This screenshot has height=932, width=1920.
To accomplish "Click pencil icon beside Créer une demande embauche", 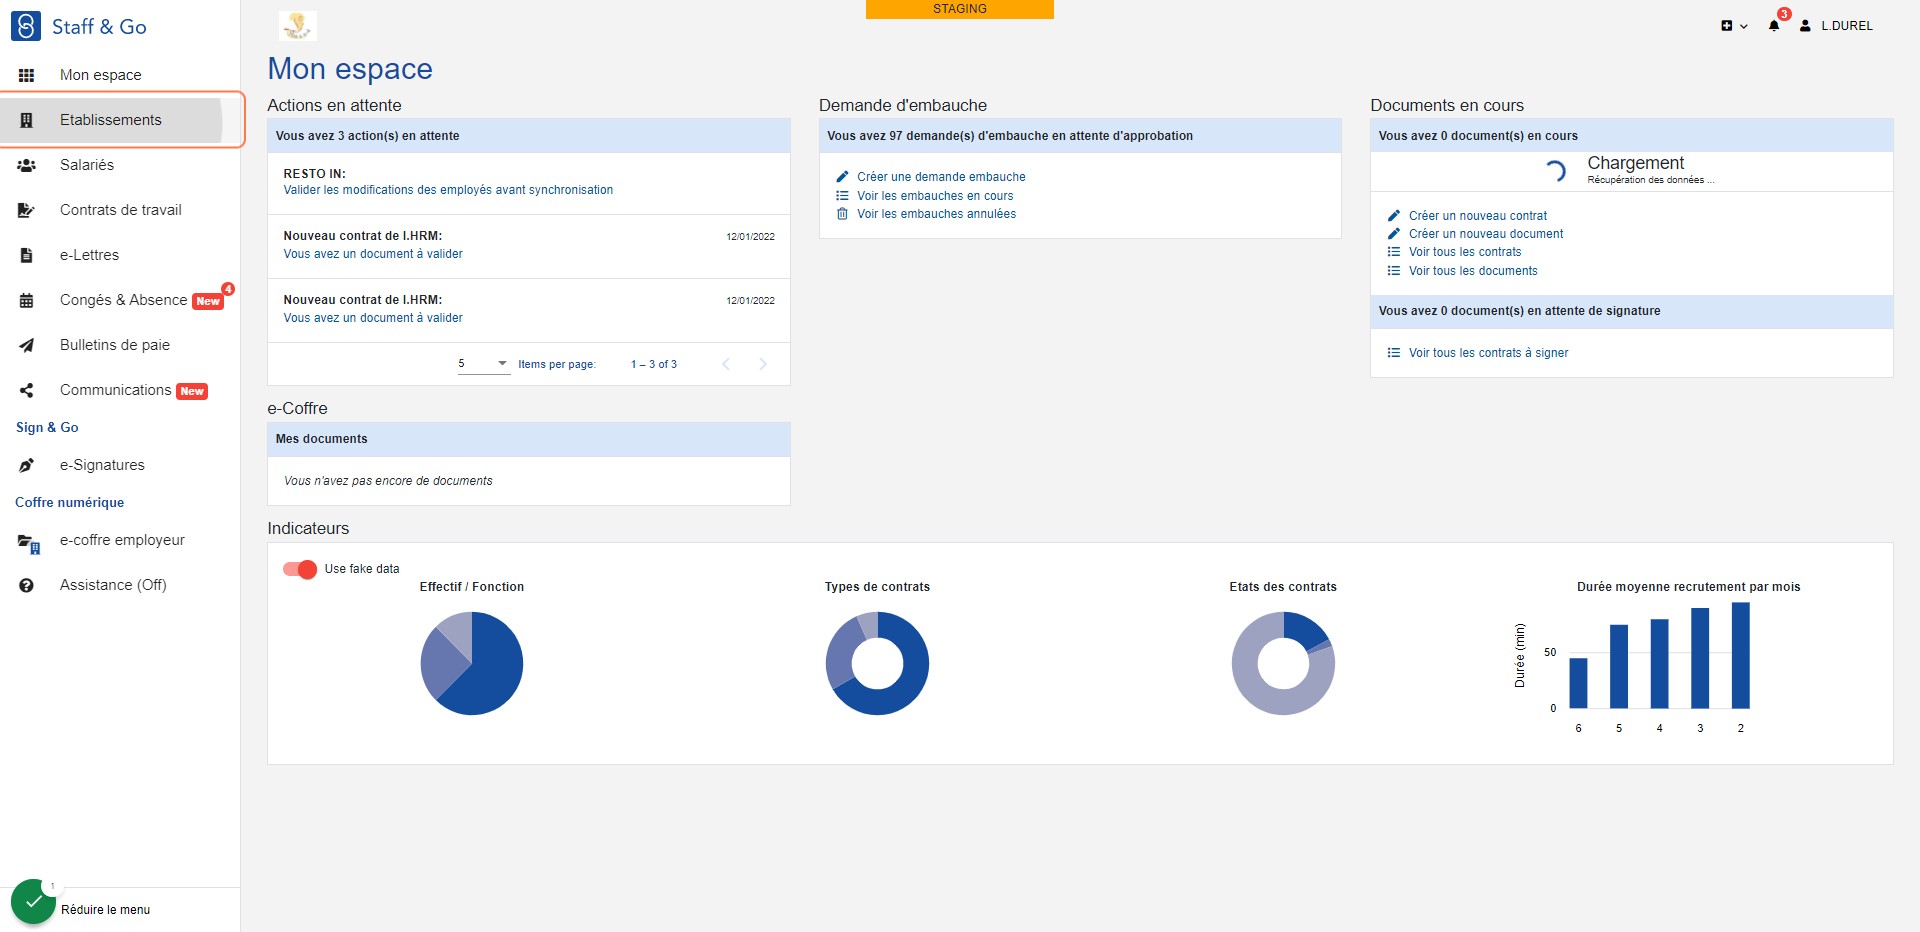I will click(842, 177).
